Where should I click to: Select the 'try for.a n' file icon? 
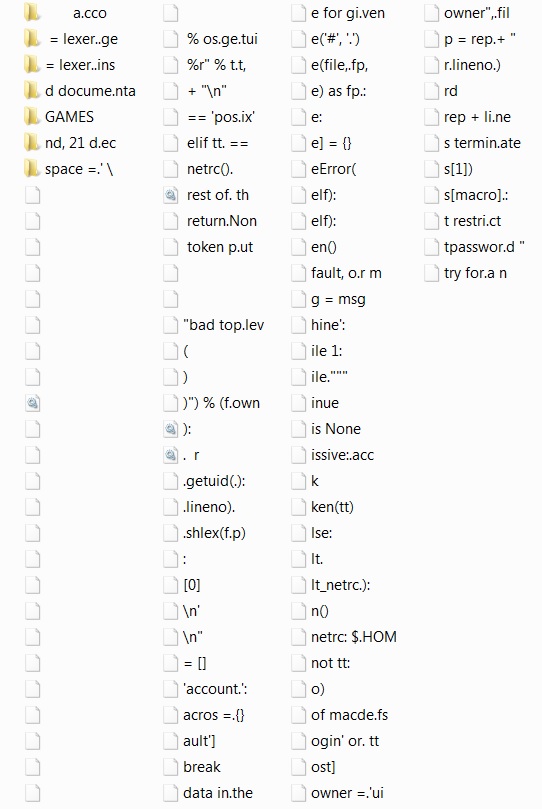pyautogui.click(x=432, y=273)
